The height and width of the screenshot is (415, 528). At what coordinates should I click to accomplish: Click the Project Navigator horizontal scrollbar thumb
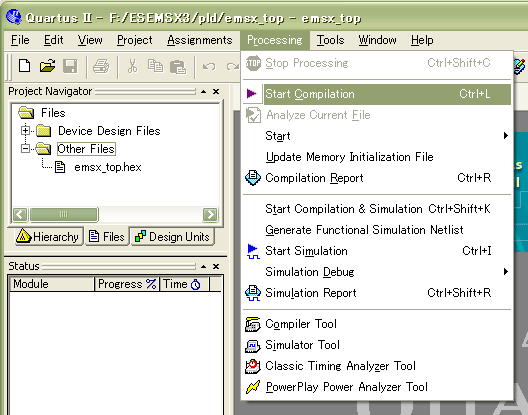coord(64,214)
